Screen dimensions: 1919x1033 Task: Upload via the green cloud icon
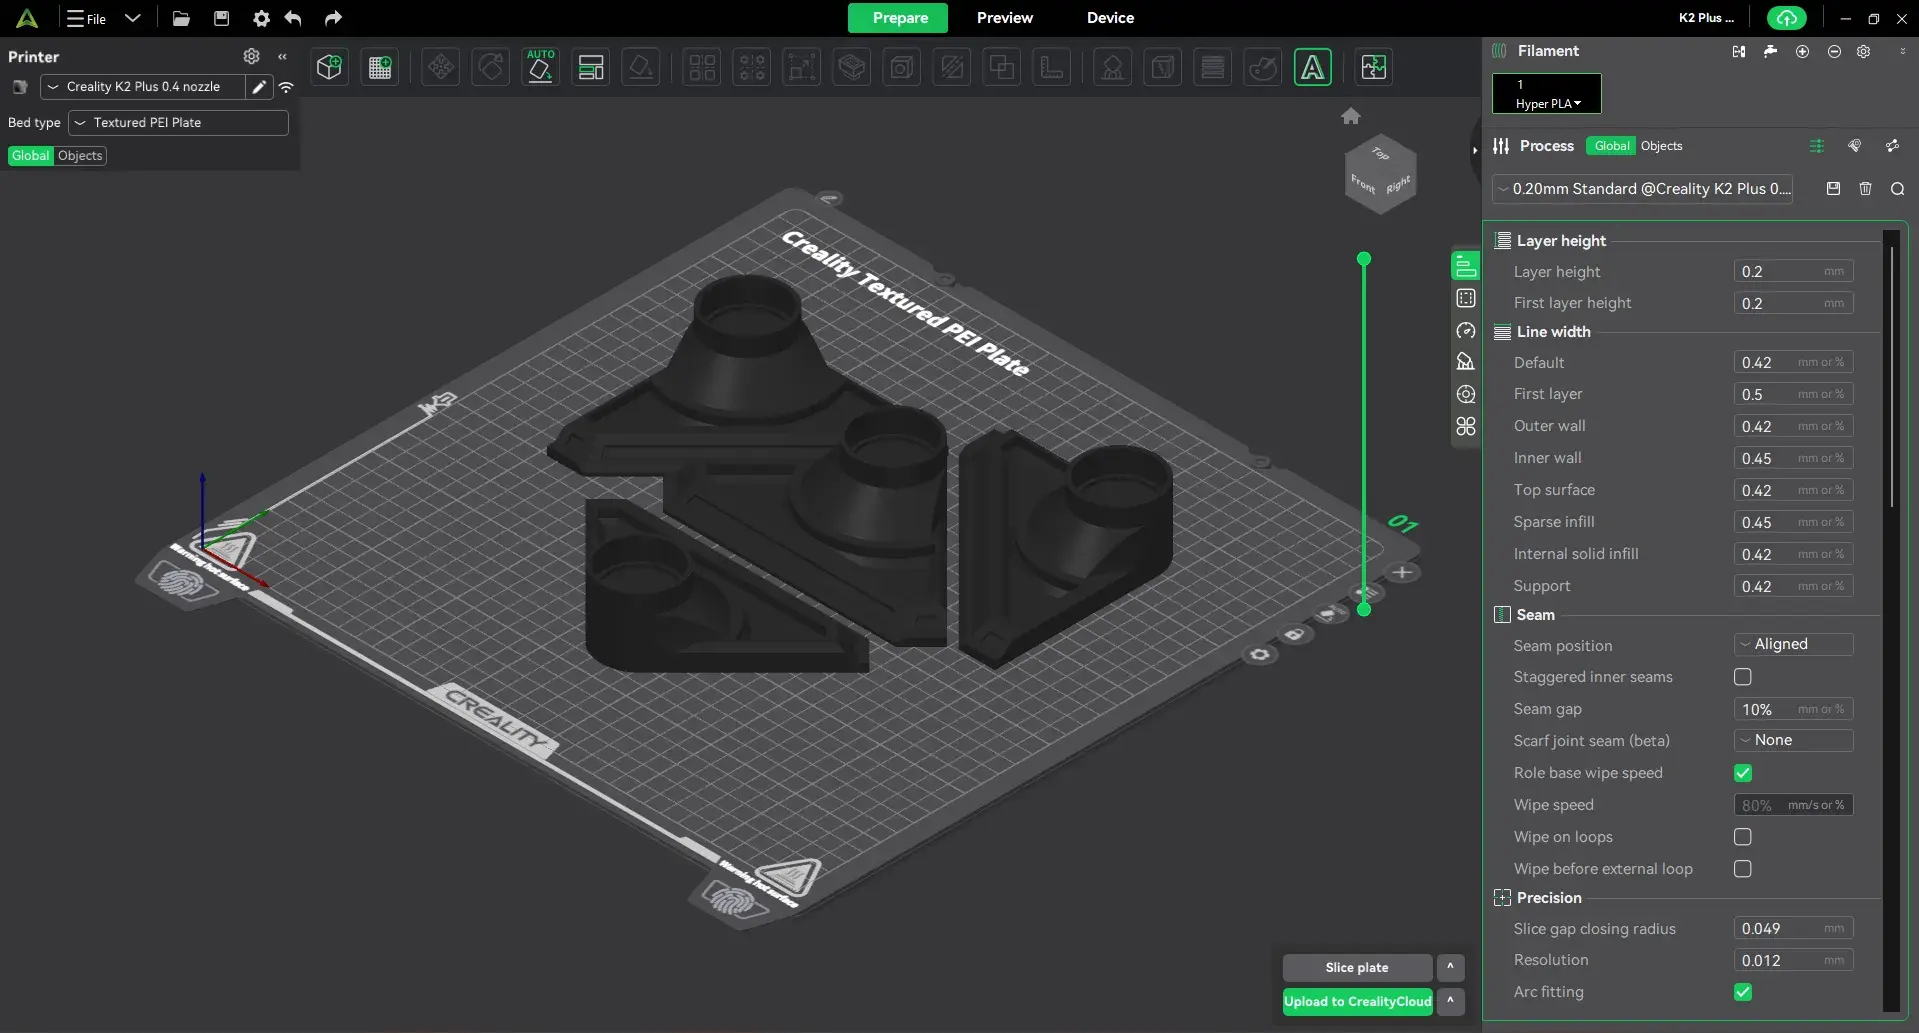click(x=1787, y=18)
